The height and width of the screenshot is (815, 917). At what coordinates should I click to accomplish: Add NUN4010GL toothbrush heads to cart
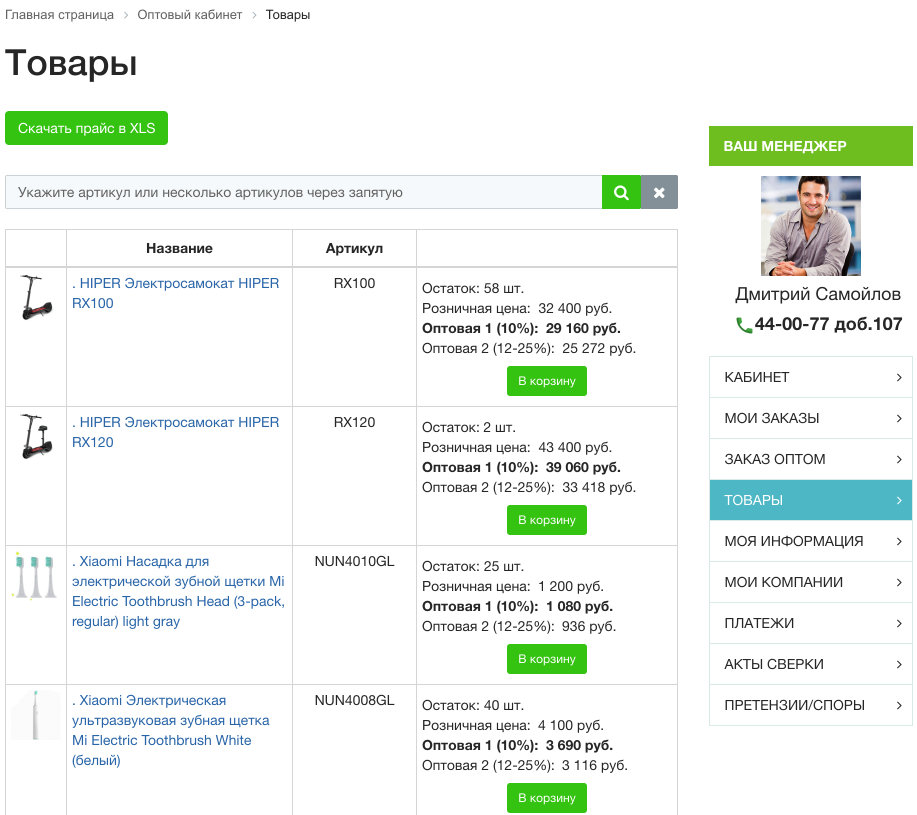click(x=547, y=659)
